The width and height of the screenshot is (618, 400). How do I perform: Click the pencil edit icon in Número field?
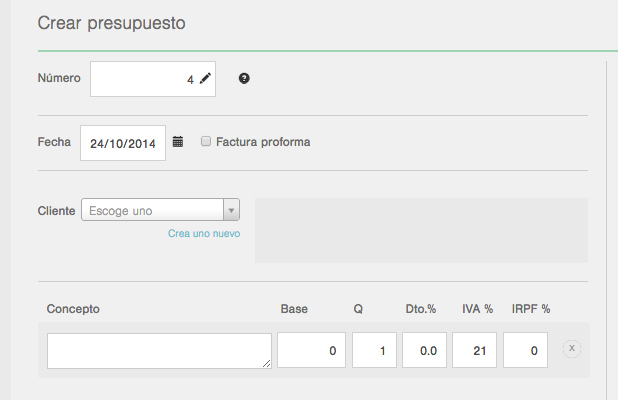tap(205, 78)
